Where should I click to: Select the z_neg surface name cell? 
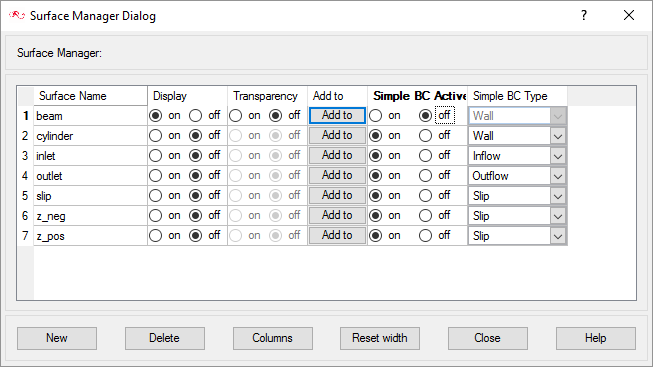(90, 216)
